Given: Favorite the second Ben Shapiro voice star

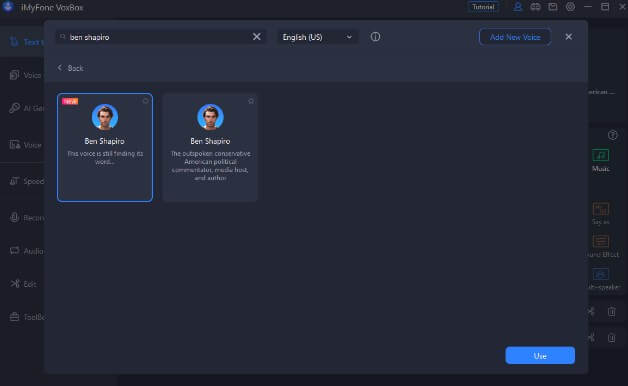Looking at the screenshot, I should point(251,101).
